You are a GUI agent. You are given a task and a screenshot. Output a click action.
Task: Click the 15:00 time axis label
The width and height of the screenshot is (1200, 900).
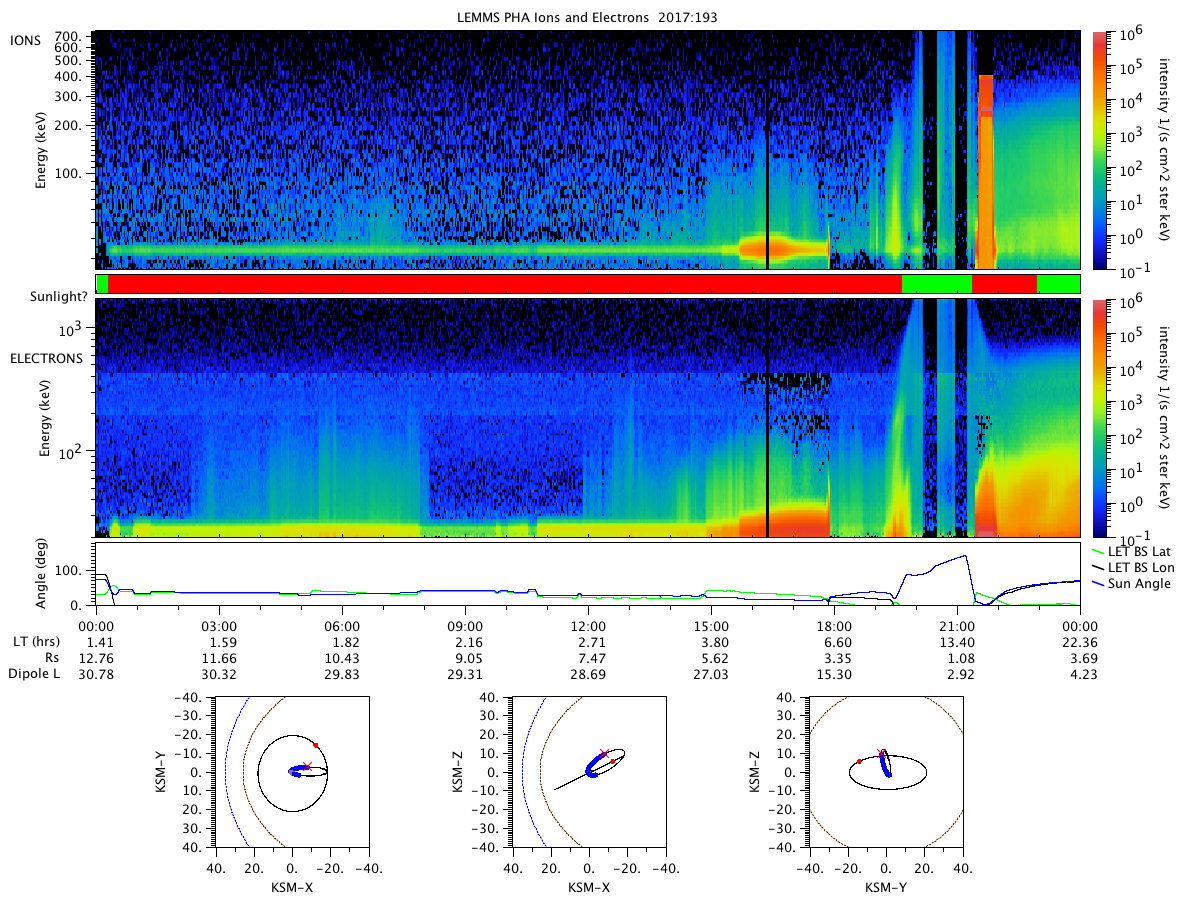pos(711,625)
